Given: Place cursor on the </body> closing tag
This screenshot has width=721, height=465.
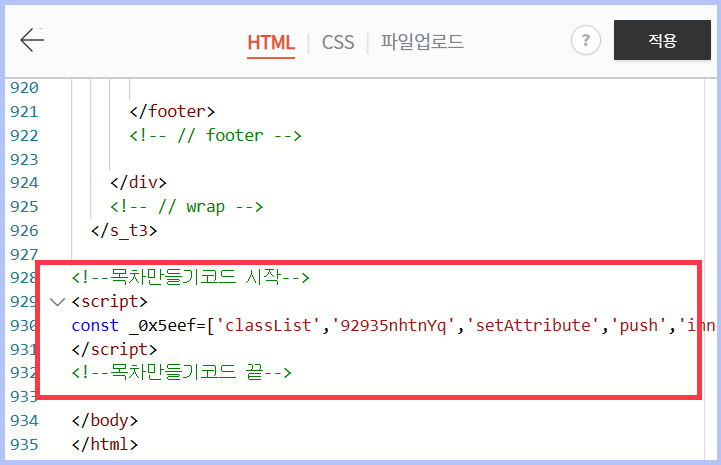Looking at the screenshot, I should point(105,420).
